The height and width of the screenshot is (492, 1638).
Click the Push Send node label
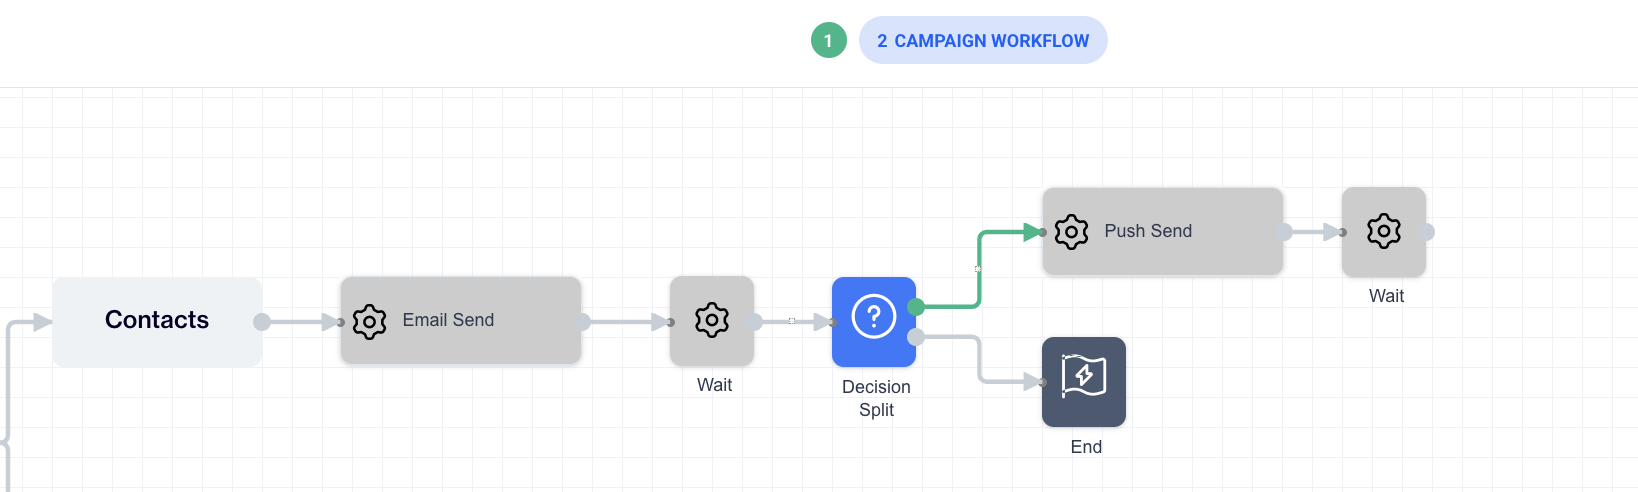(1148, 232)
